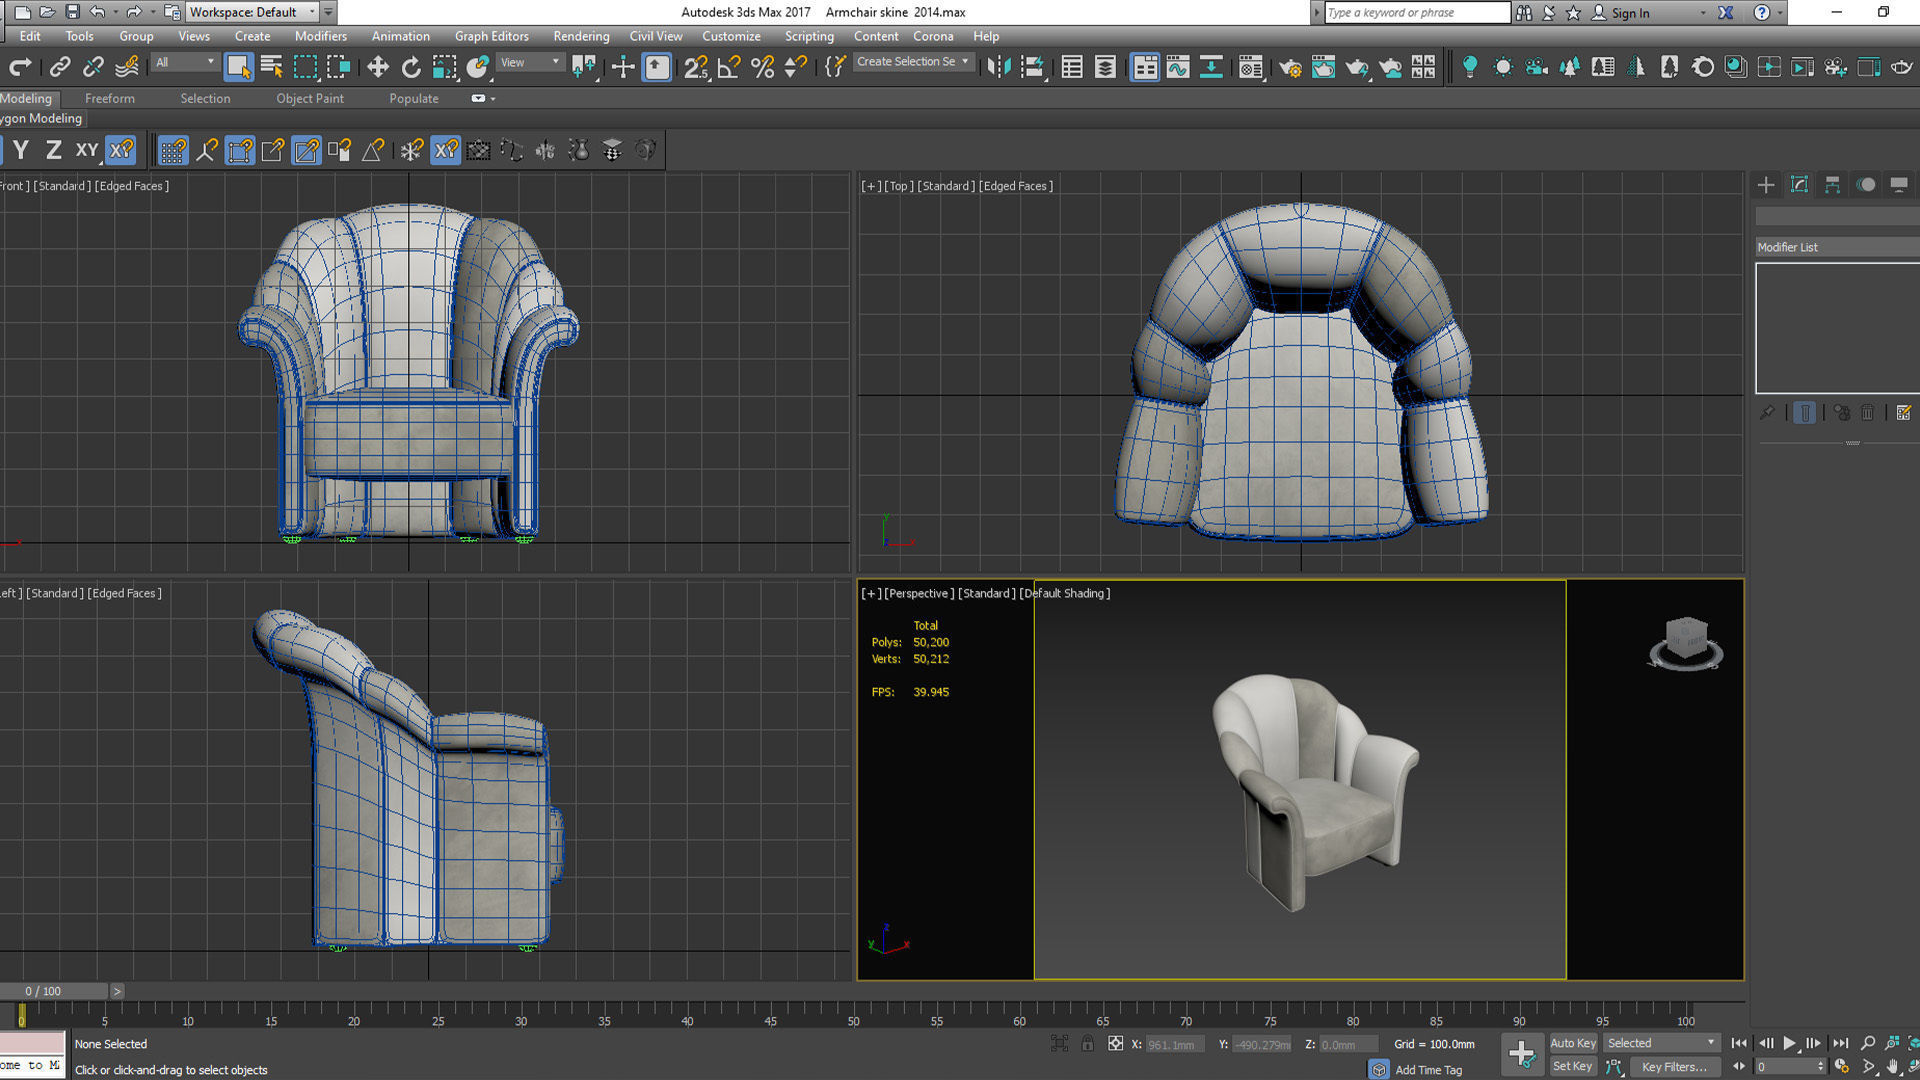Screen dimensions: 1920x1080
Task: Click the Unlink Selection icon
Action: pyautogui.click(x=93, y=67)
